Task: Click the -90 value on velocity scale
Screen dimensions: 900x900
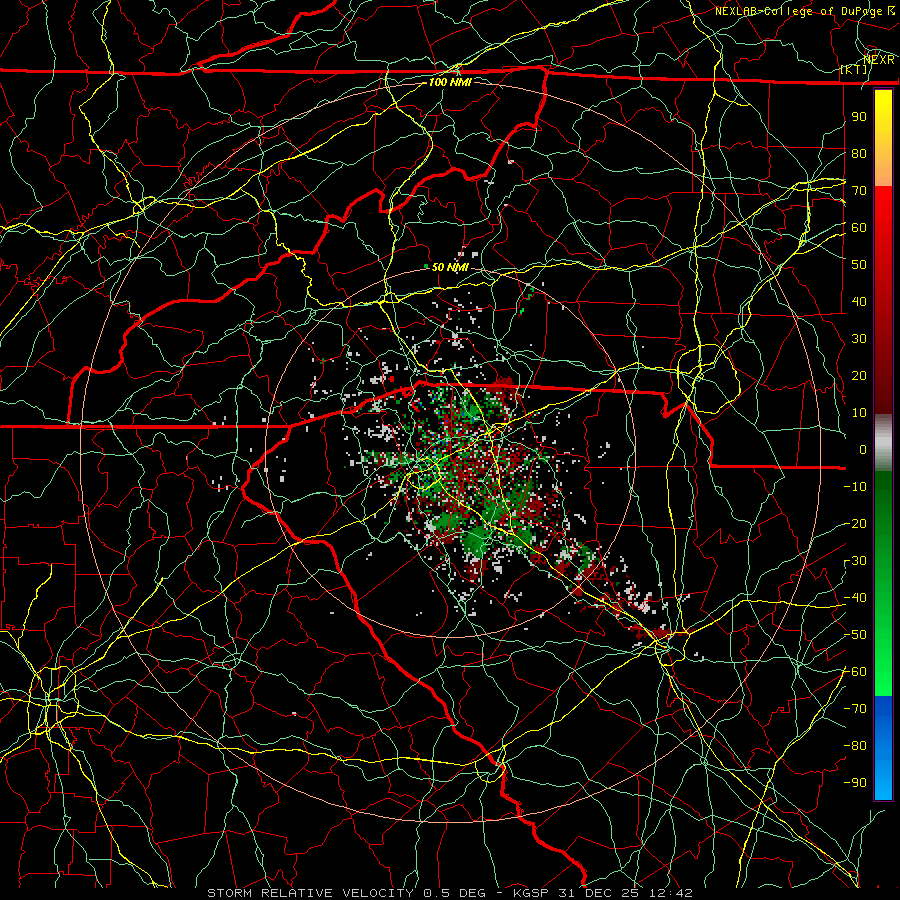Action: click(x=855, y=783)
